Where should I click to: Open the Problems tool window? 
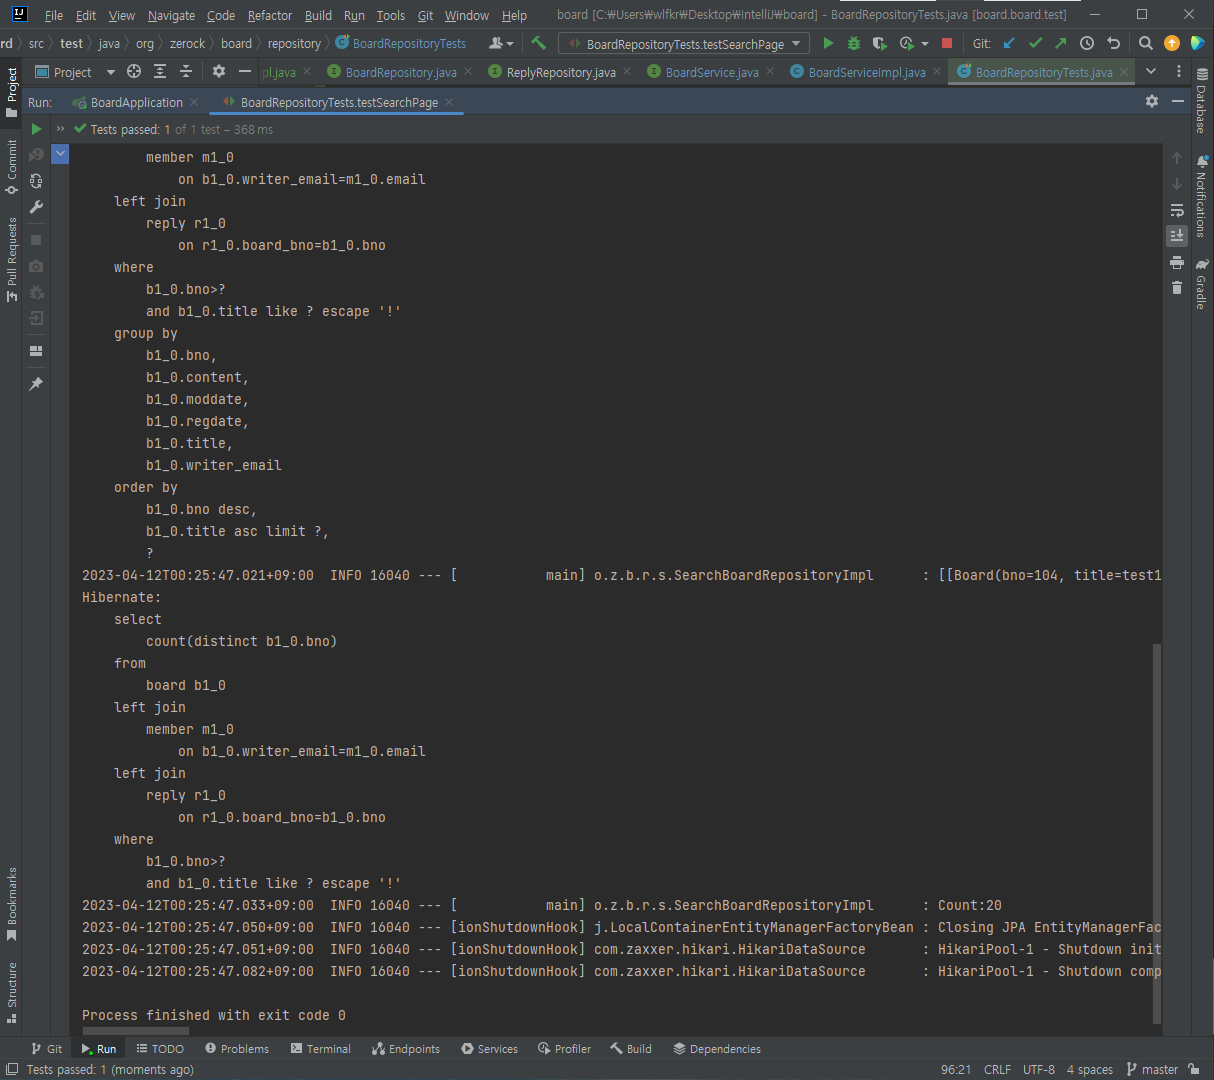coord(237,1049)
